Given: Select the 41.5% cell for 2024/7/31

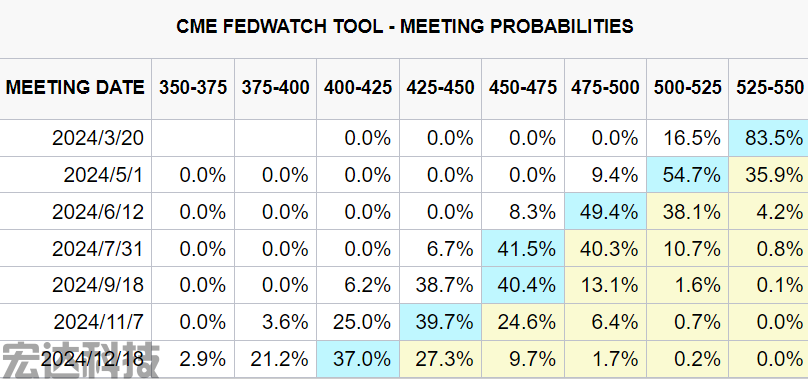Looking at the screenshot, I should click(x=523, y=249).
